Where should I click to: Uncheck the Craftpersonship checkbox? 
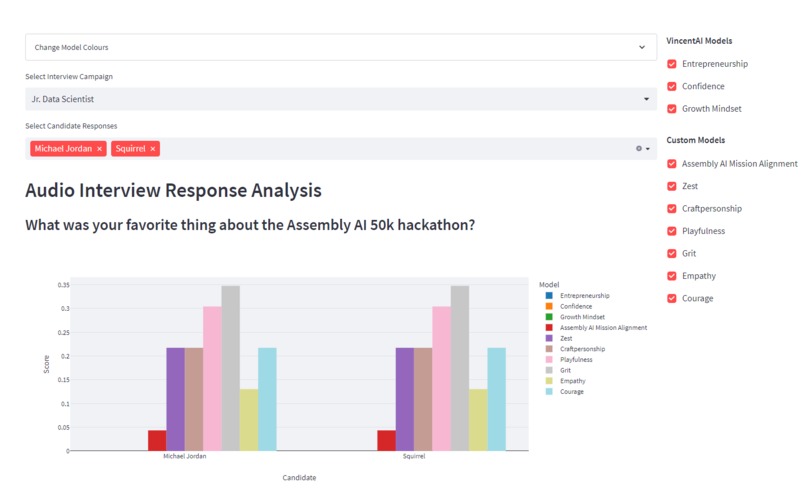pos(672,209)
